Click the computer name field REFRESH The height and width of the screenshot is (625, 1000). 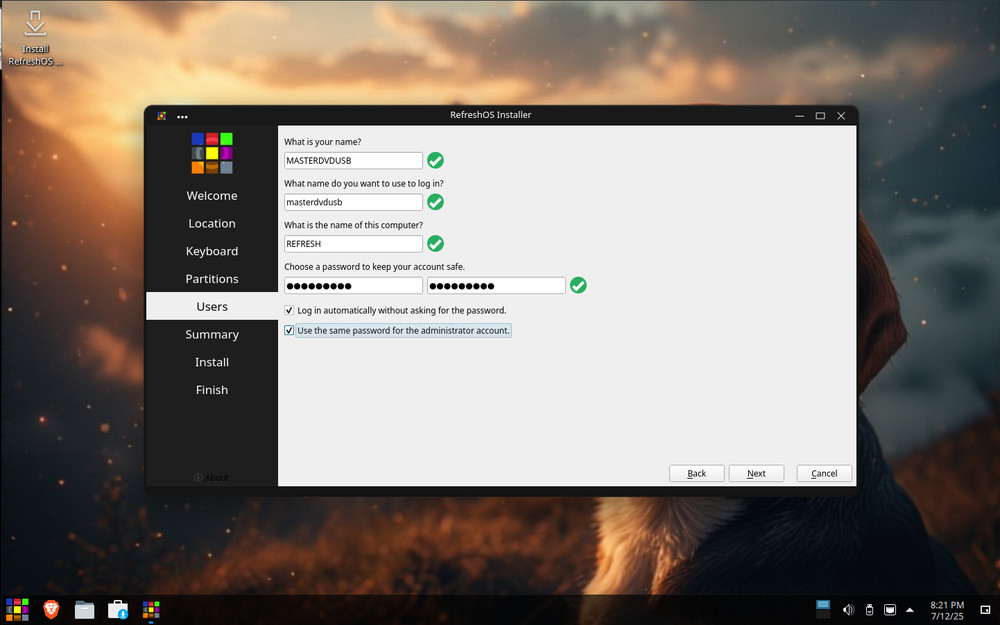pyautogui.click(x=353, y=244)
